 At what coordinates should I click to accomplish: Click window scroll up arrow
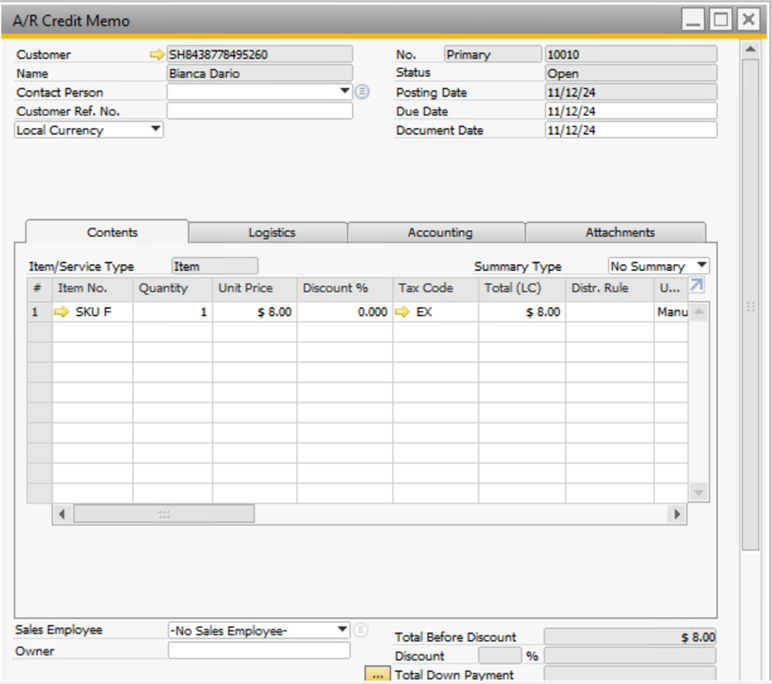[750, 49]
